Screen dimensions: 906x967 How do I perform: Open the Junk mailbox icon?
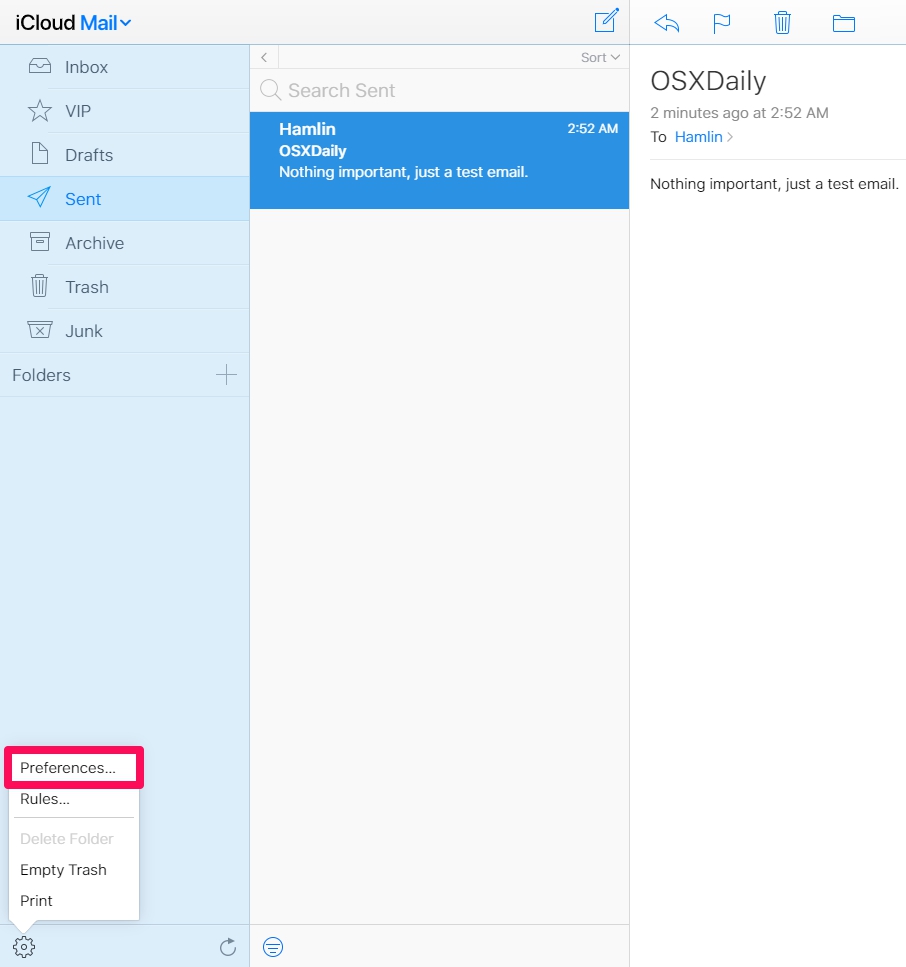(38, 330)
